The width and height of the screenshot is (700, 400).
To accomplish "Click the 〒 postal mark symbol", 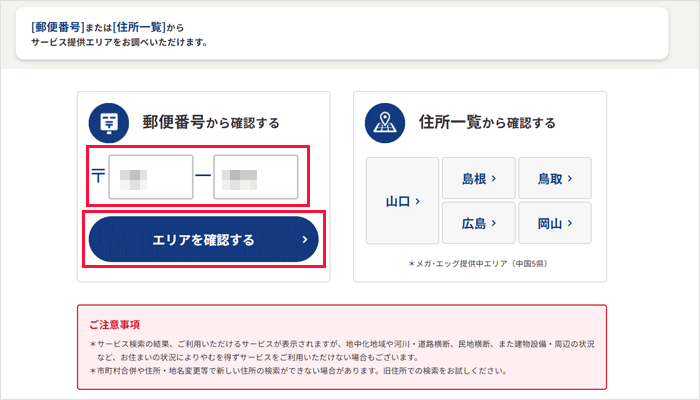I will coord(97,177).
